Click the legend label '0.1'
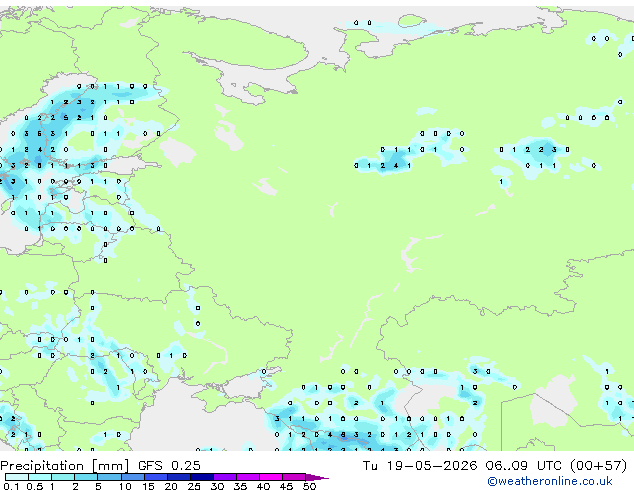Screen dimensions: 634x490 pyautogui.click(x=11, y=486)
